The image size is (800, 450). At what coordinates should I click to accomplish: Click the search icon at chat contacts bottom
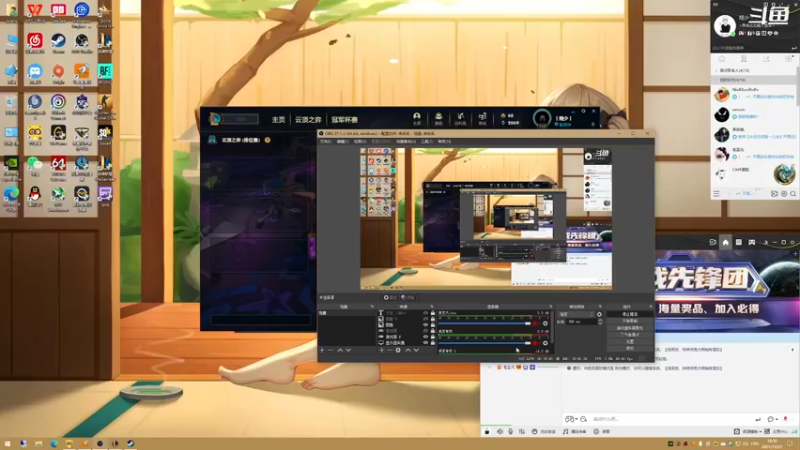click(x=793, y=194)
